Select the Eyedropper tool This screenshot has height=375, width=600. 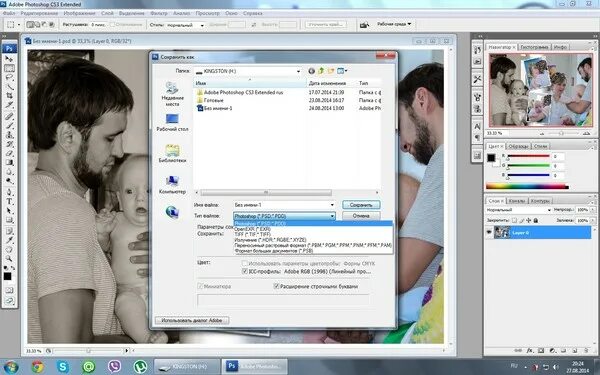pyautogui.click(x=9, y=240)
